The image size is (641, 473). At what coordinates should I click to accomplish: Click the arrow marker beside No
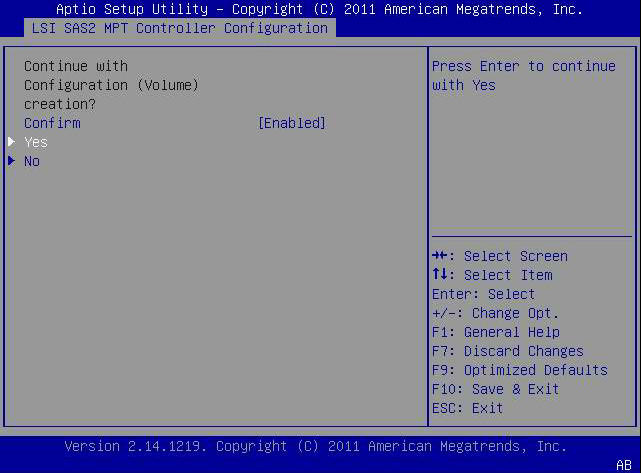[x=11, y=161]
